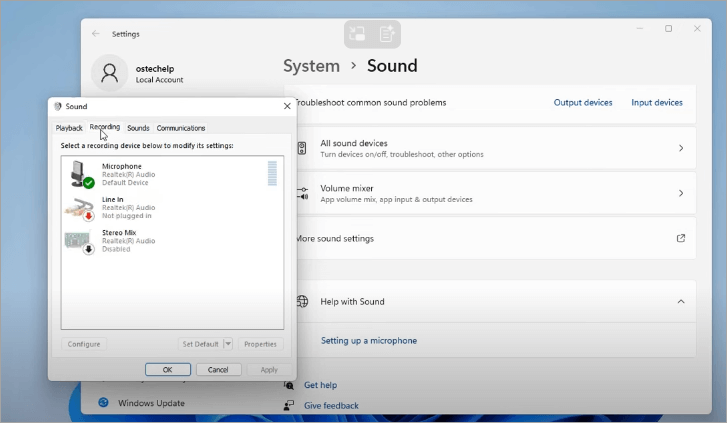727x423 pixels.
Task: Click the Volume mixer slider icon
Action: (303, 193)
